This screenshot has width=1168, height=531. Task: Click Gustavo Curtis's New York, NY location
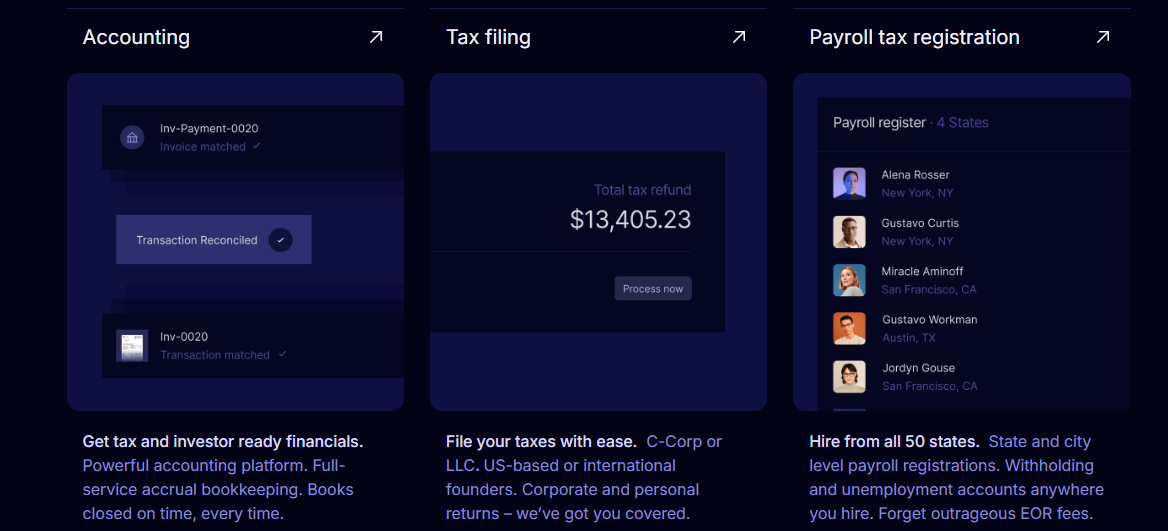[917, 241]
